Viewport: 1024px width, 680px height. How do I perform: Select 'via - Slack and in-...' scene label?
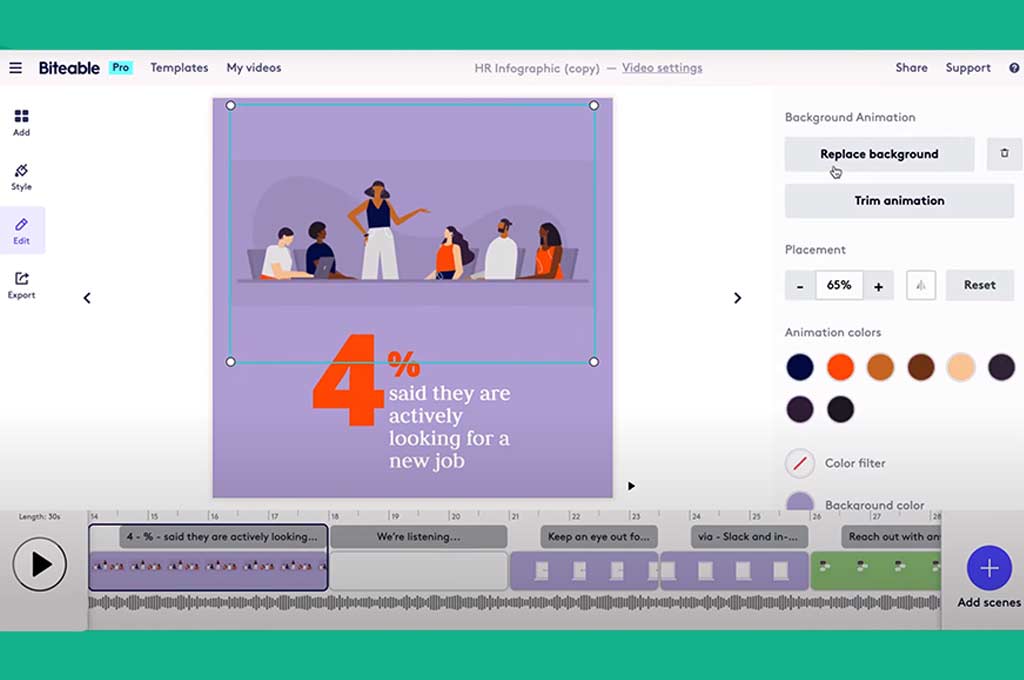pos(748,537)
